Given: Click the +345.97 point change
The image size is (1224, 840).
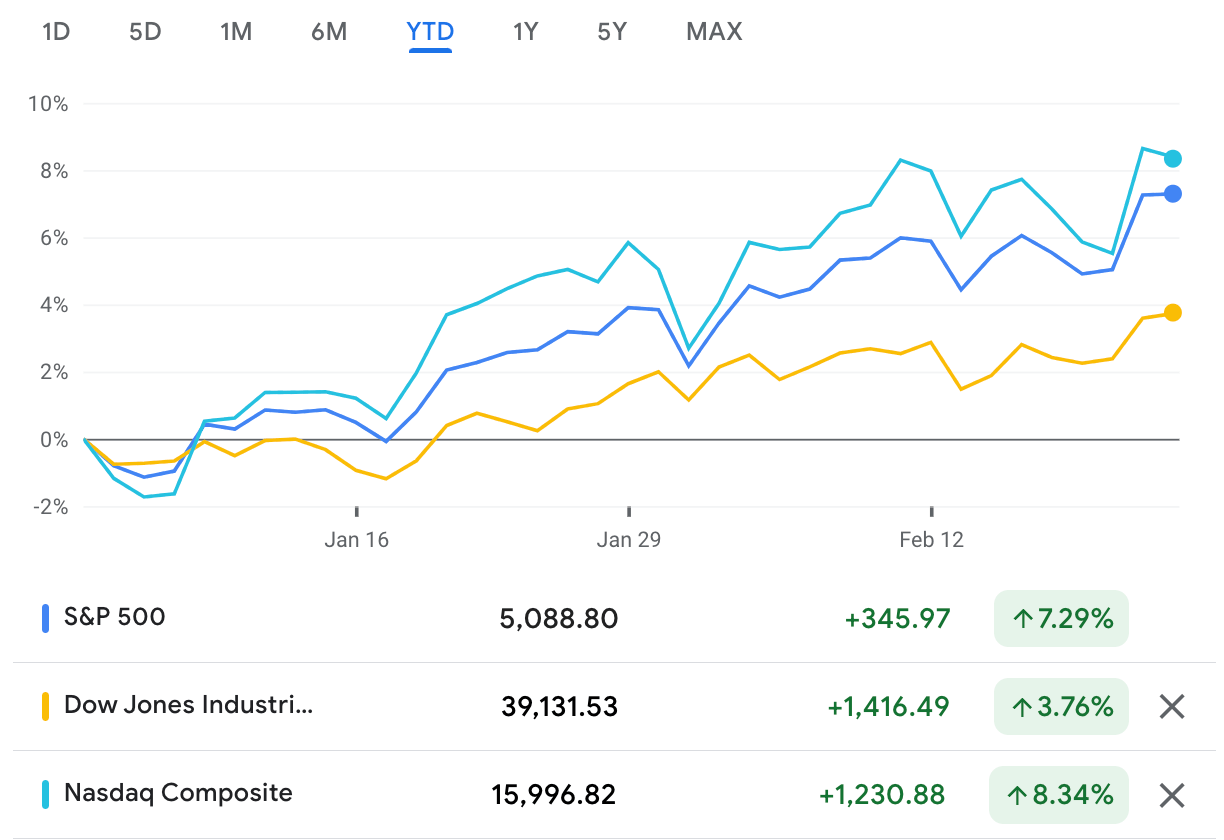Looking at the screenshot, I should pos(898,619).
